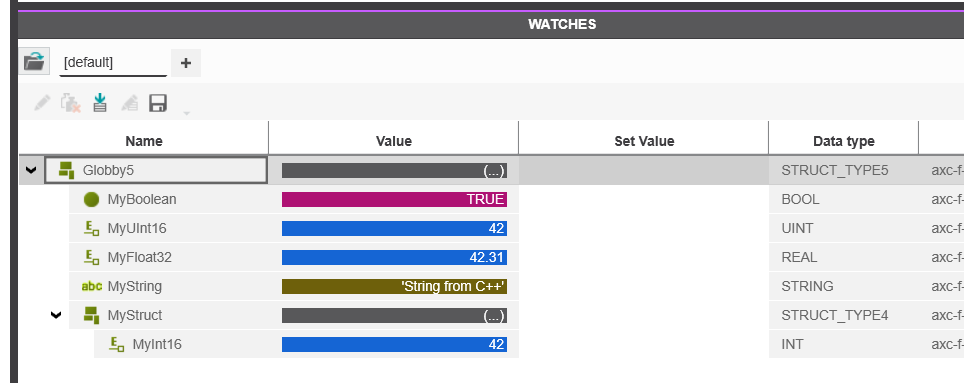Click the Set Value column header

(x=644, y=141)
